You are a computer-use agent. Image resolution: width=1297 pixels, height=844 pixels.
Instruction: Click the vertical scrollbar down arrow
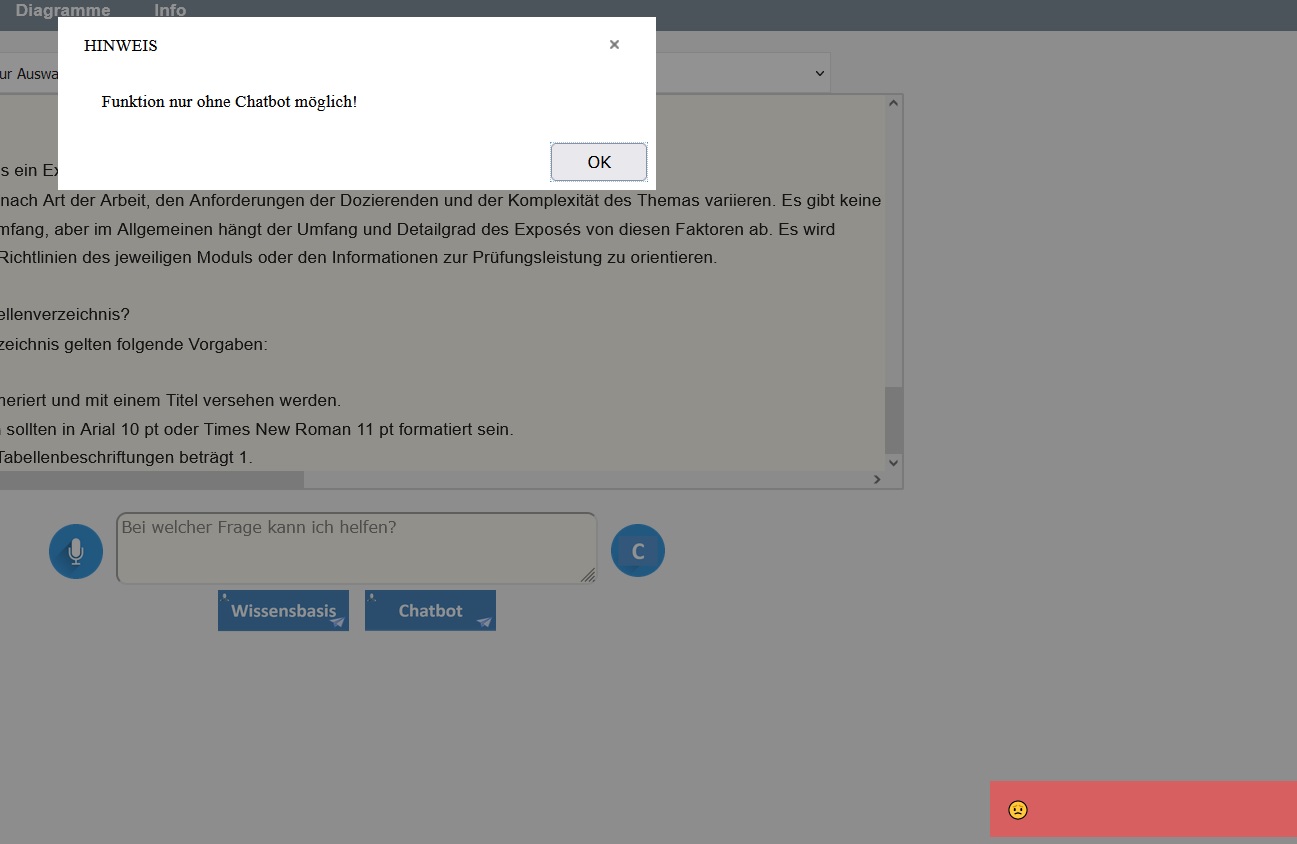[x=894, y=462]
